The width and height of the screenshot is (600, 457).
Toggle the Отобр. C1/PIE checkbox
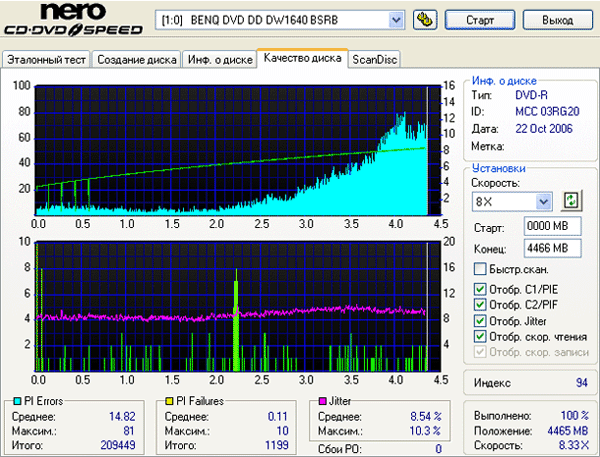click(480, 290)
